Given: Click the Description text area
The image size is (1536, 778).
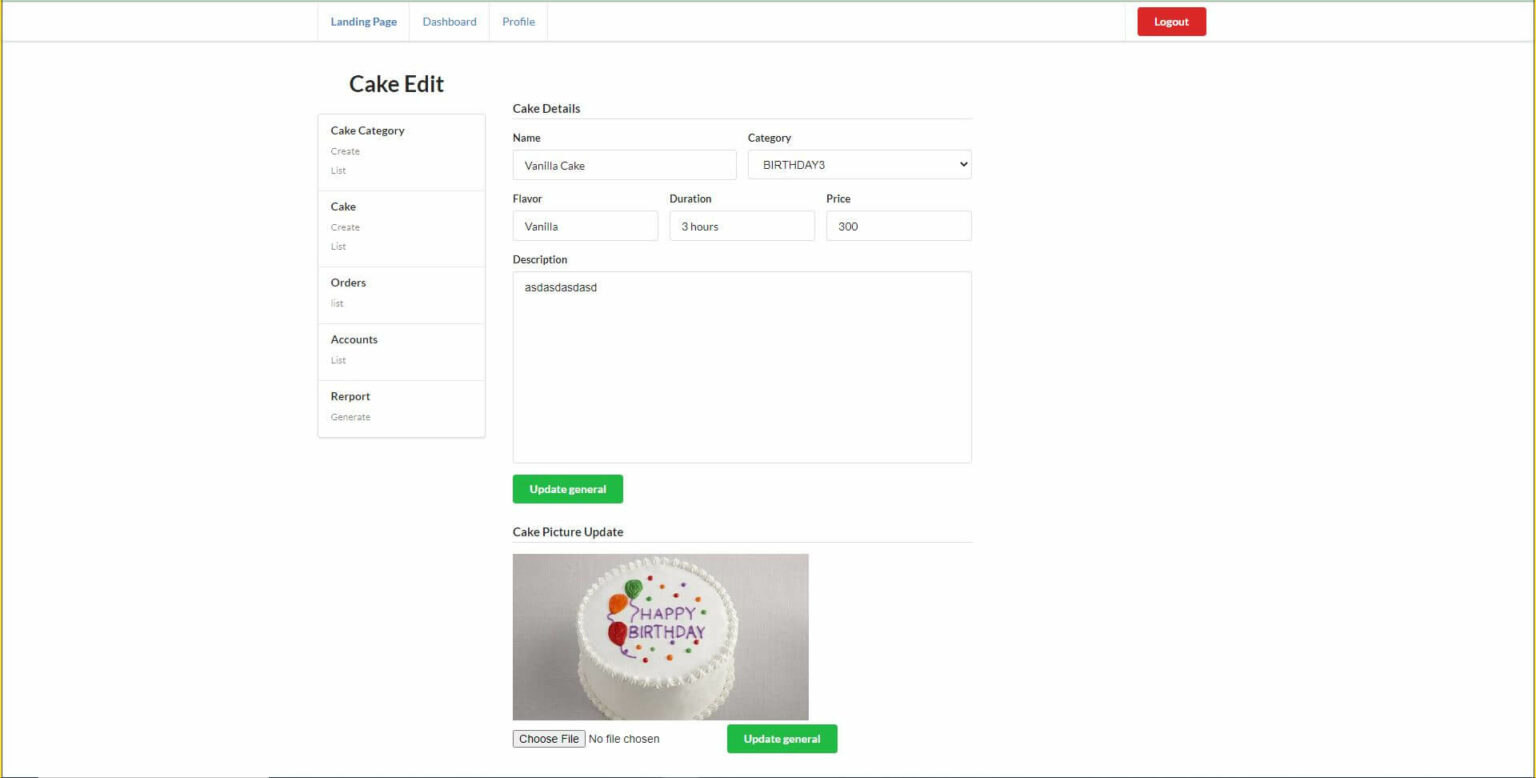Looking at the screenshot, I should point(741,365).
